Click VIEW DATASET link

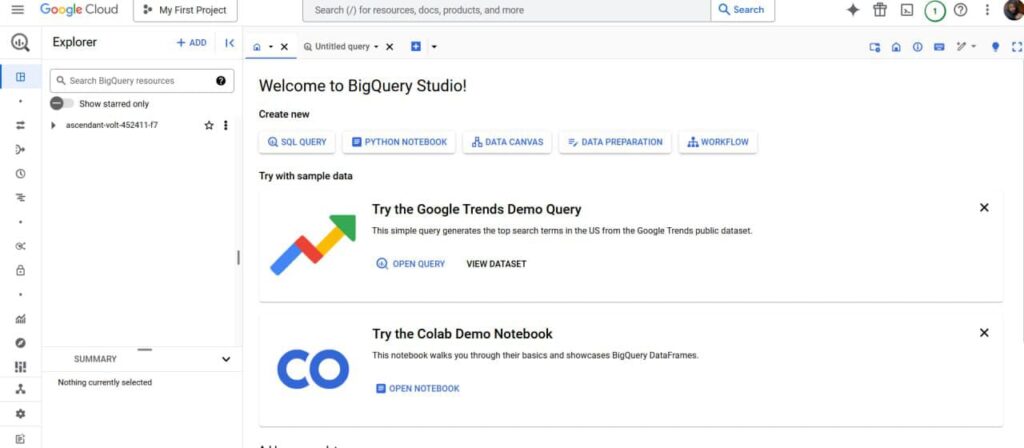(496, 264)
